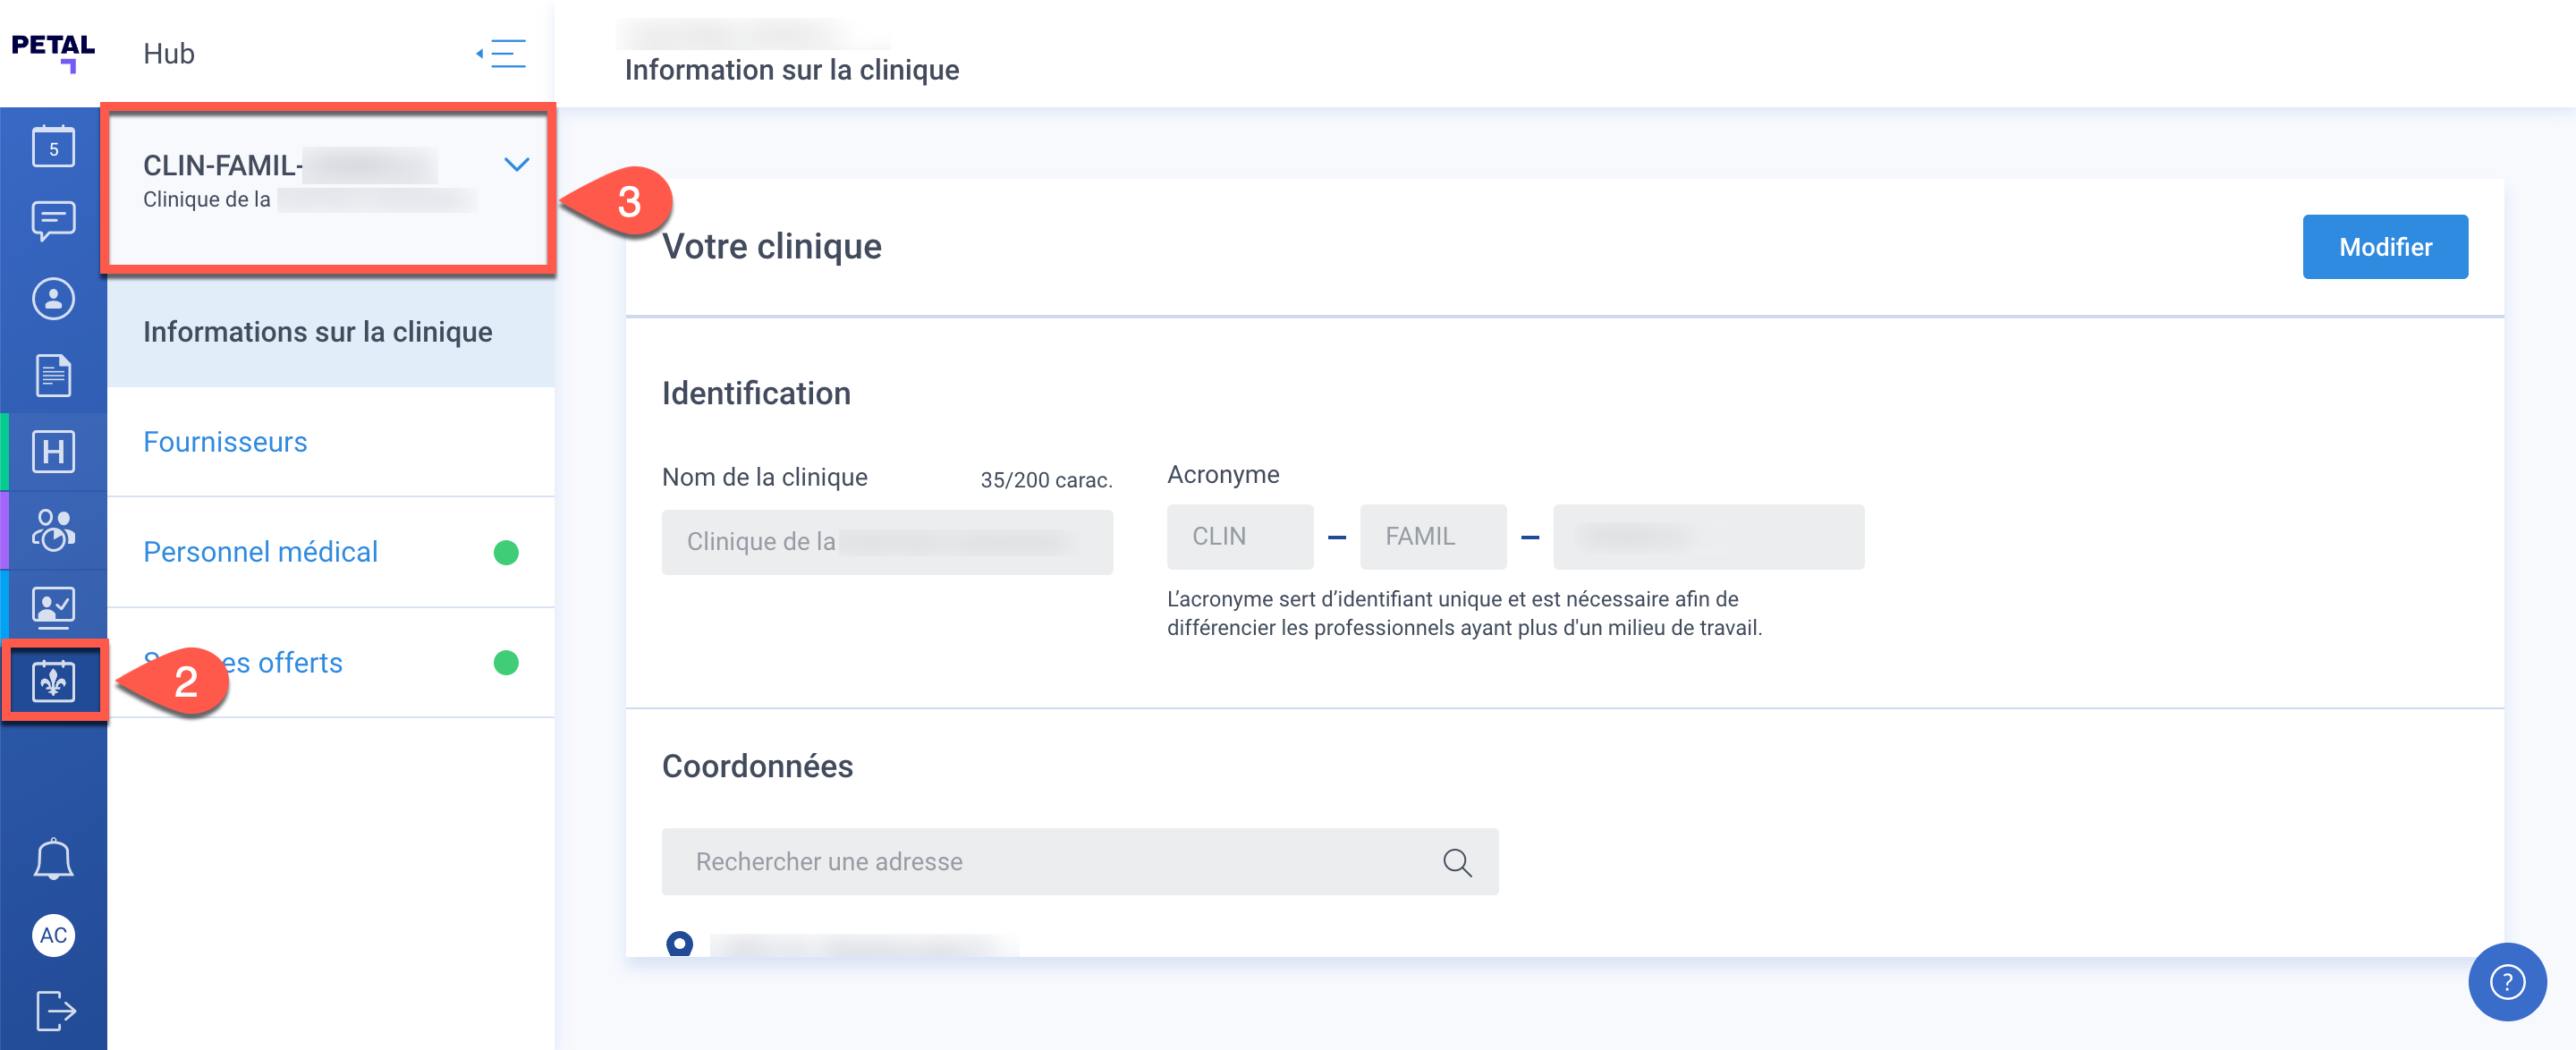Open the documents page icon

point(53,375)
